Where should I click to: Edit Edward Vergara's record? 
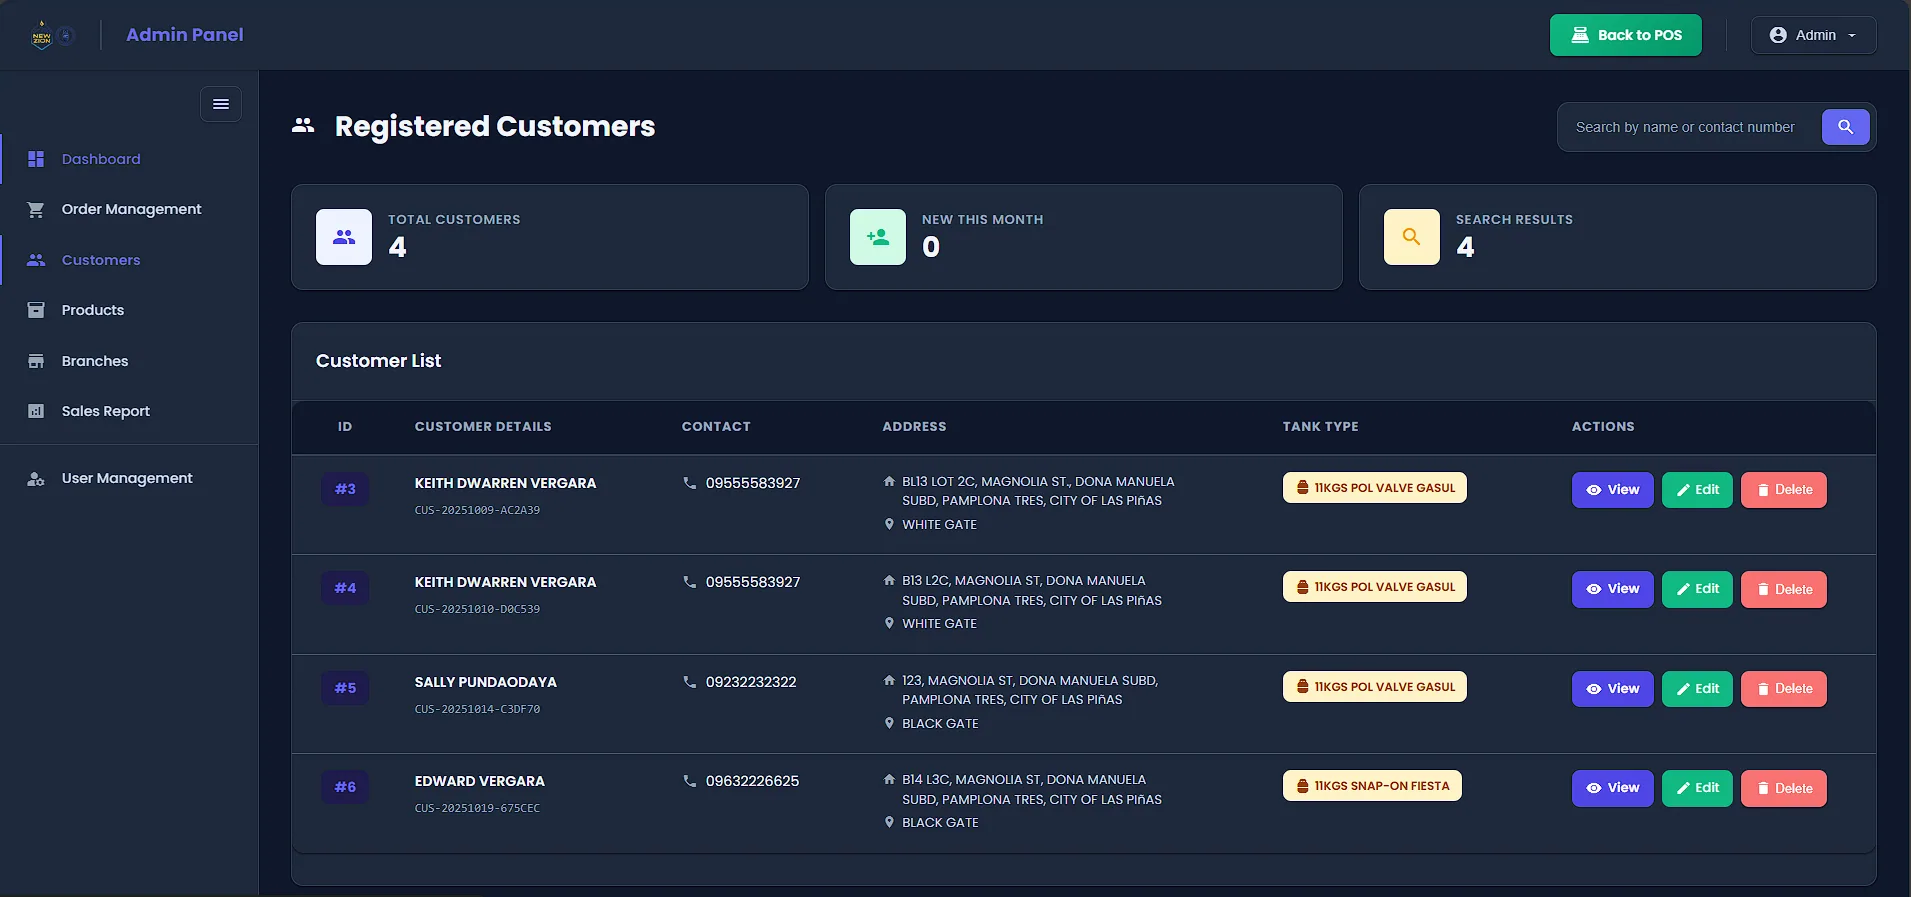[1697, 788]
